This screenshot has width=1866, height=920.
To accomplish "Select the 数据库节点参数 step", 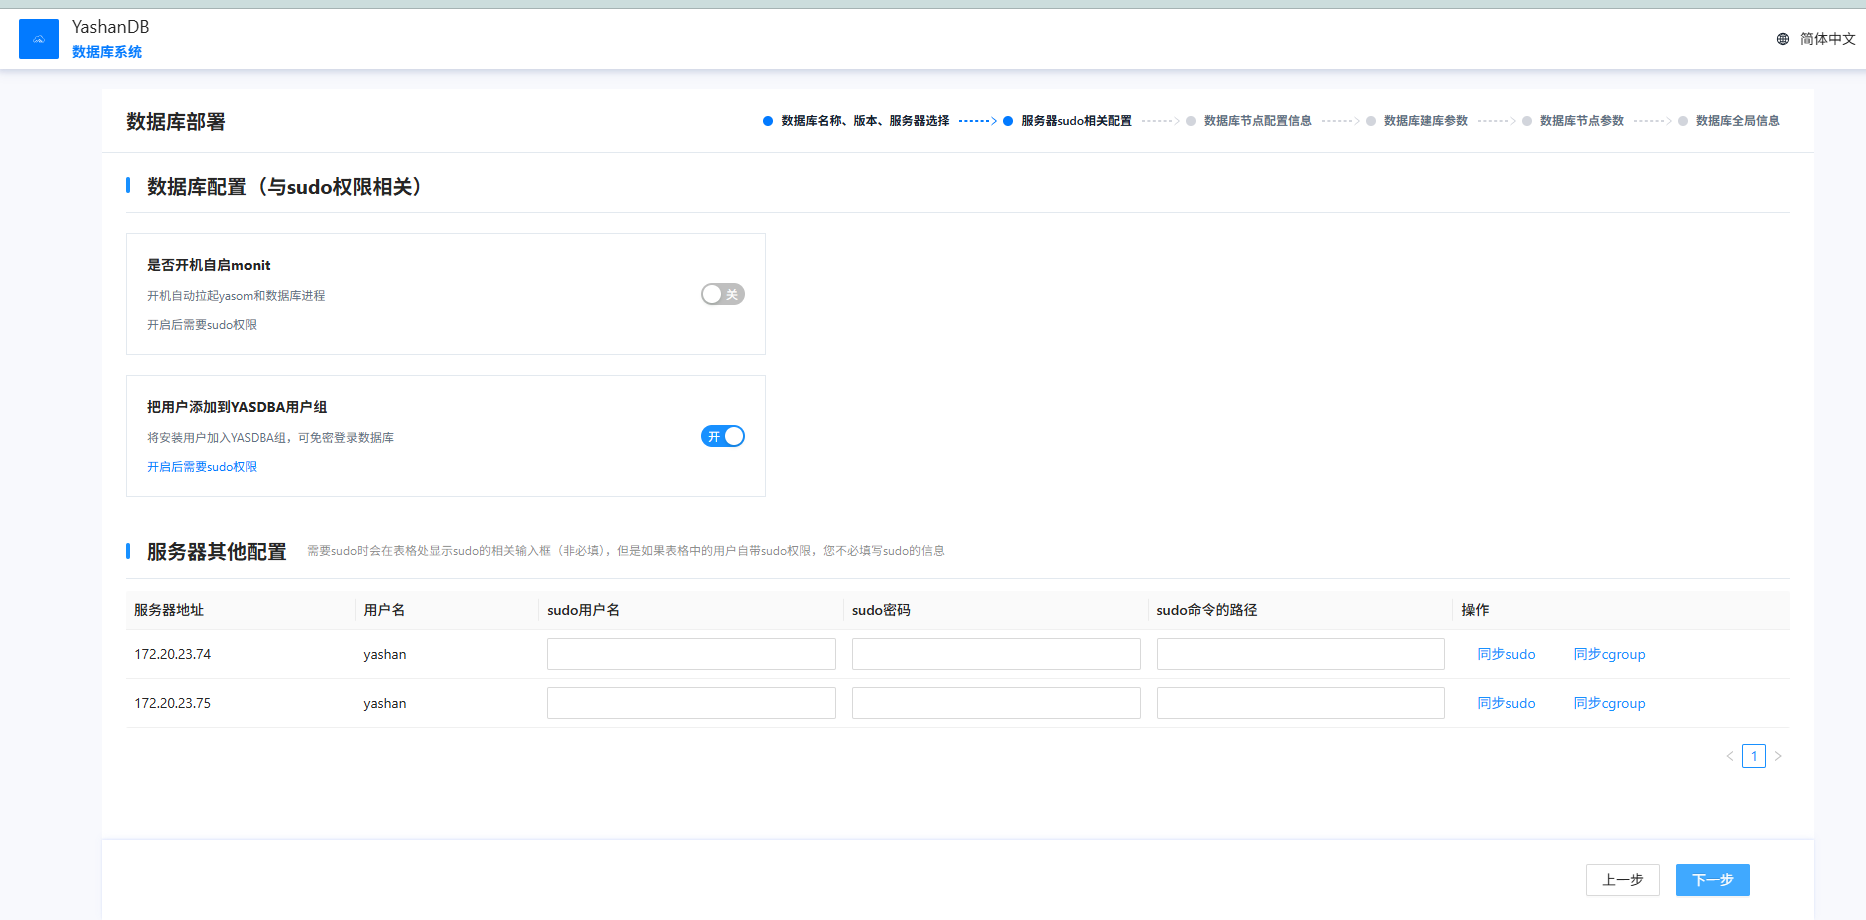I will pyautogui.click(x=1580, y=121).
